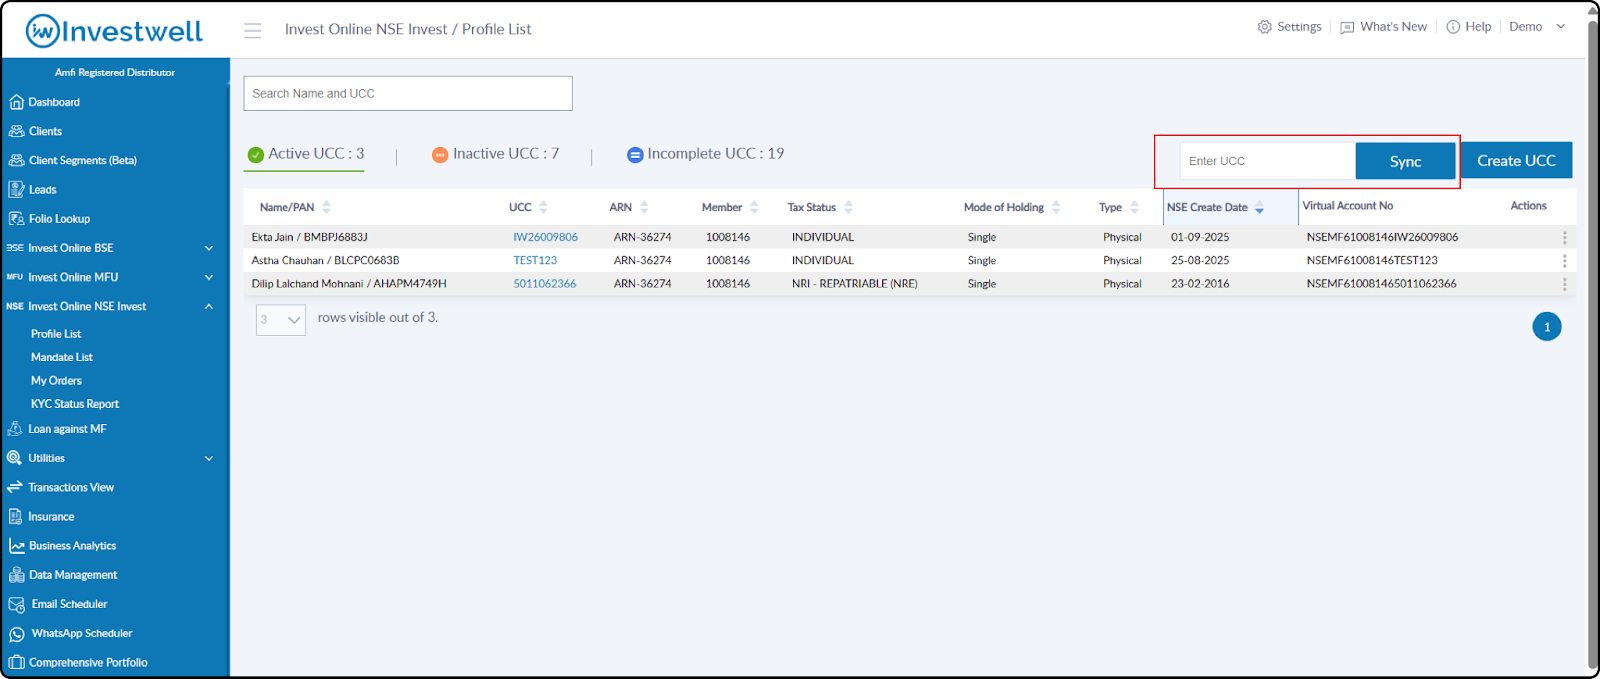
Task: Open UCC link IW26009806
Action: (545, 237)
